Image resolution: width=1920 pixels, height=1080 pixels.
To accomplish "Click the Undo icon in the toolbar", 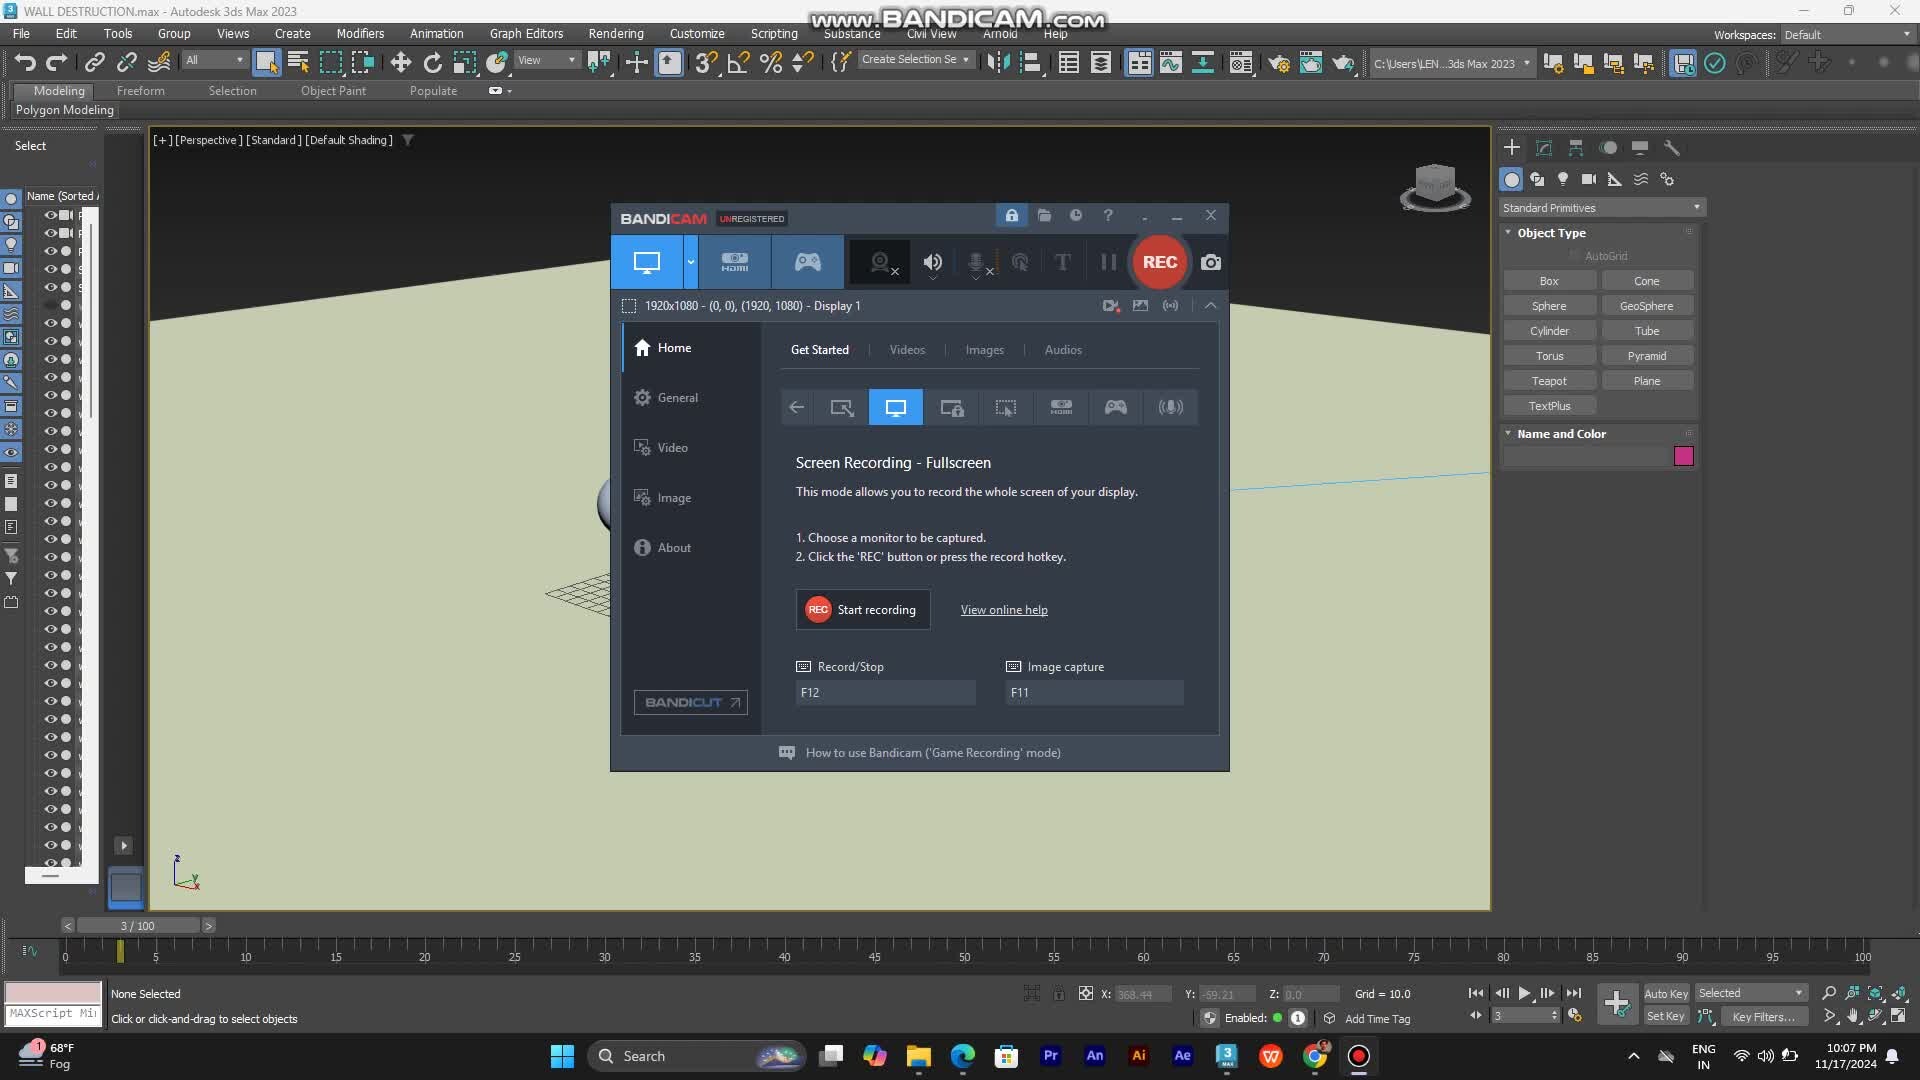I will point(25,62).
